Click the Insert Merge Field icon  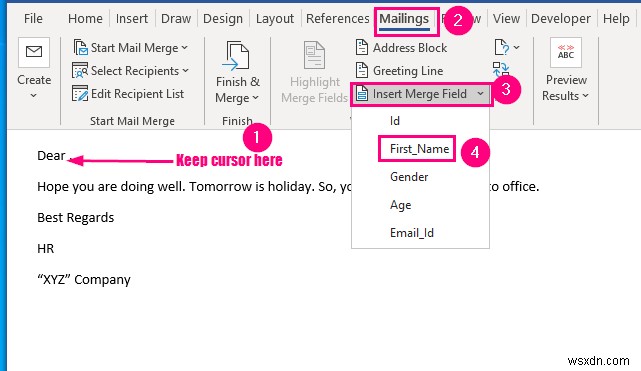362,94
